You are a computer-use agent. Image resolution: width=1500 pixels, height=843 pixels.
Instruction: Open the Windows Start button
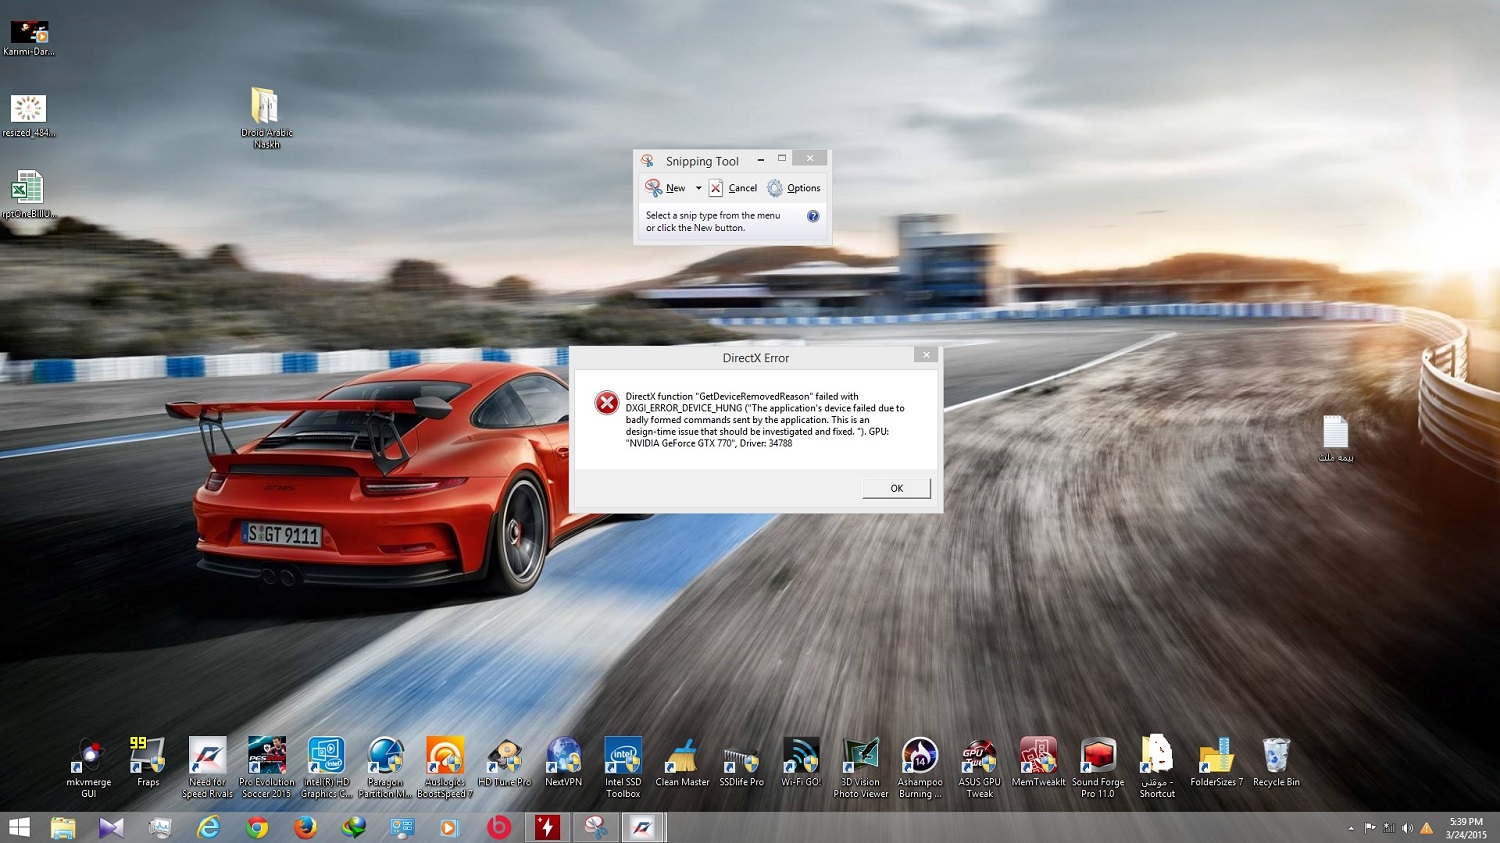tap(19, 828)
